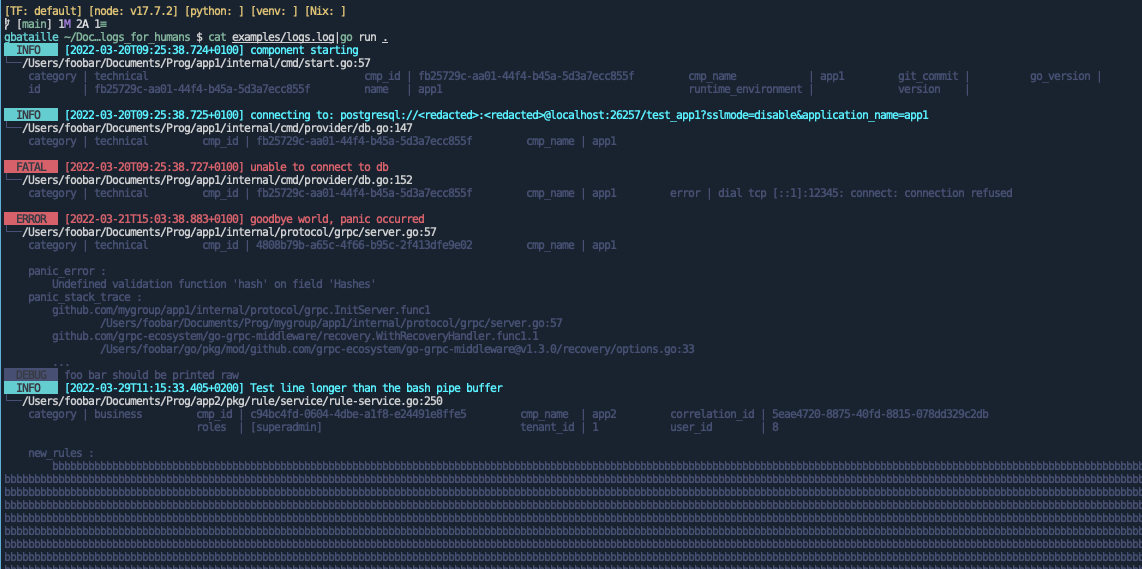This screenshot has width=1142, height=569.
Task: Click the 'go run .' command text
Action: (364, 37)
